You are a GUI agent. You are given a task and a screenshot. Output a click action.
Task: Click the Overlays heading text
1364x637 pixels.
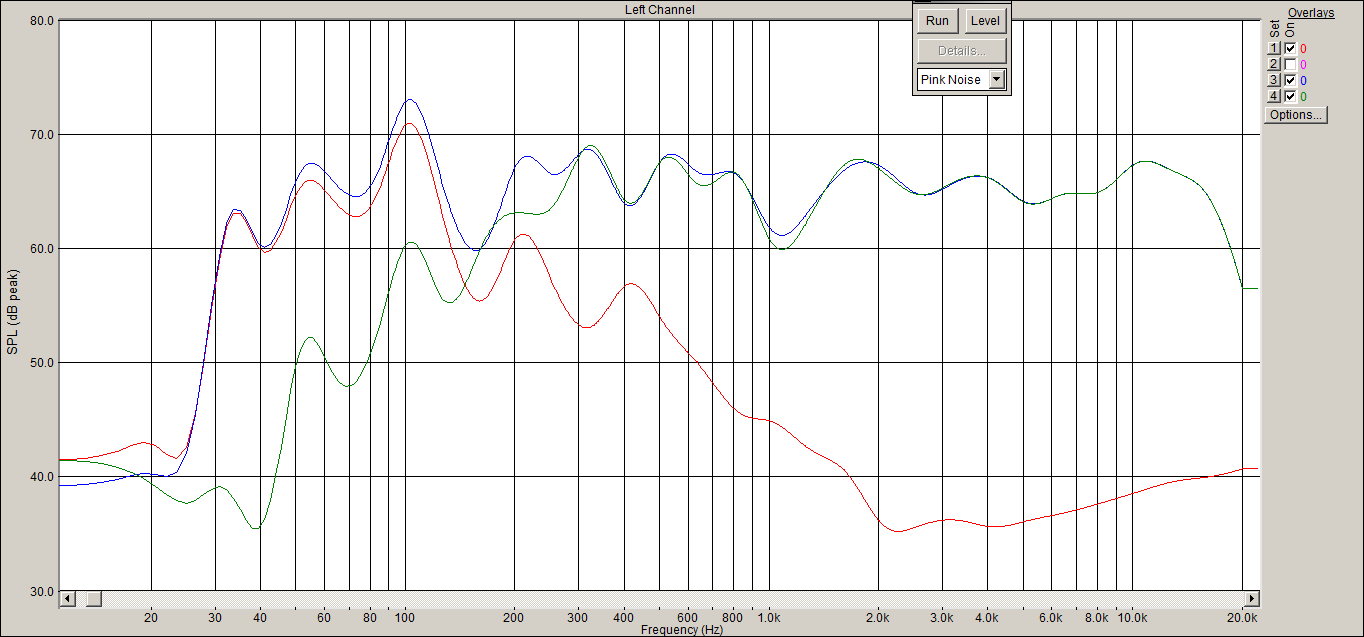pos(1311,12)
